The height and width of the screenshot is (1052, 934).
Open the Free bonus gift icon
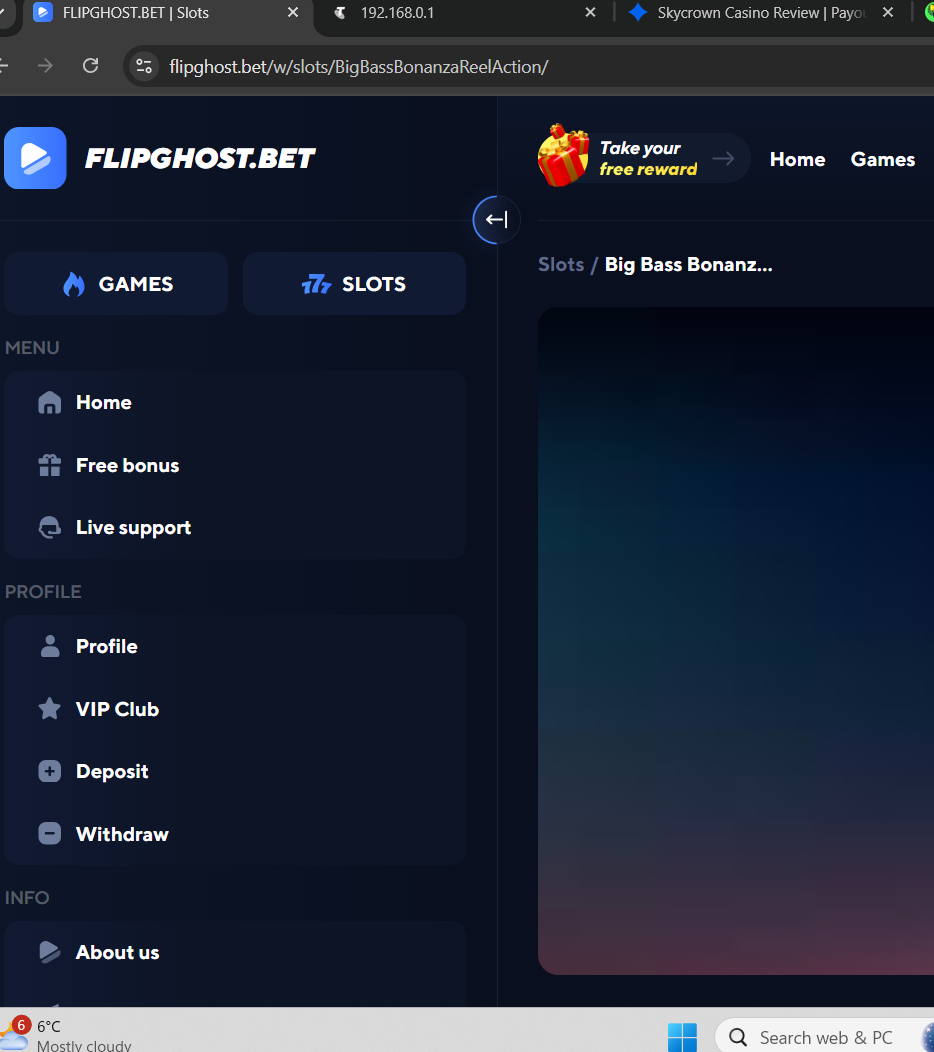pos(50,466)
